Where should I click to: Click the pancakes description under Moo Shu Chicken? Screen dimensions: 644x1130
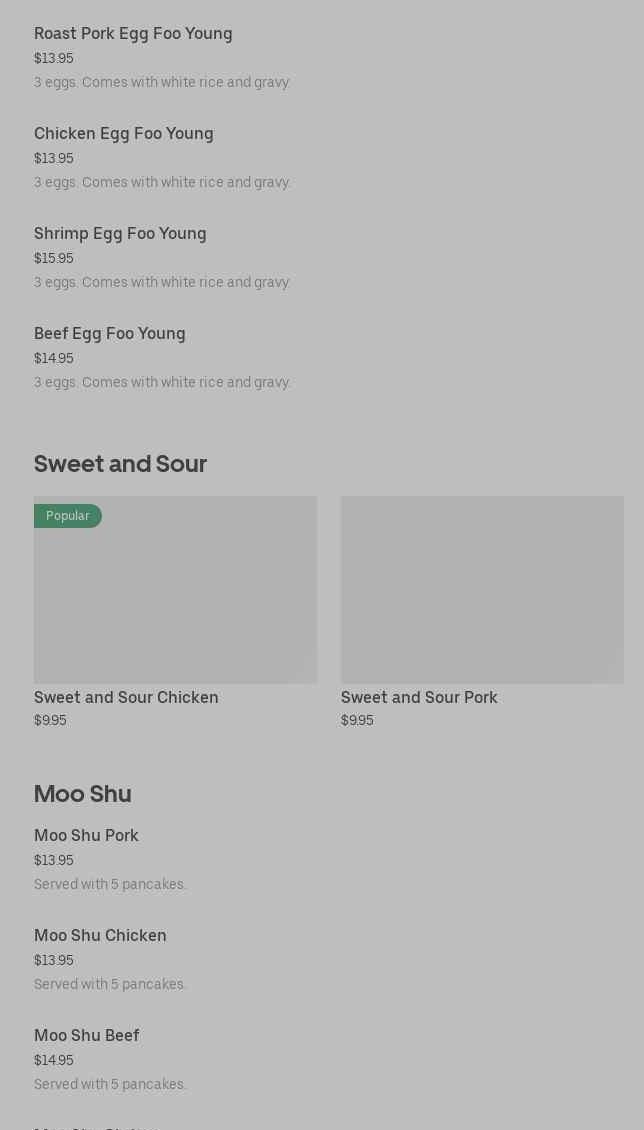point(110,985)
